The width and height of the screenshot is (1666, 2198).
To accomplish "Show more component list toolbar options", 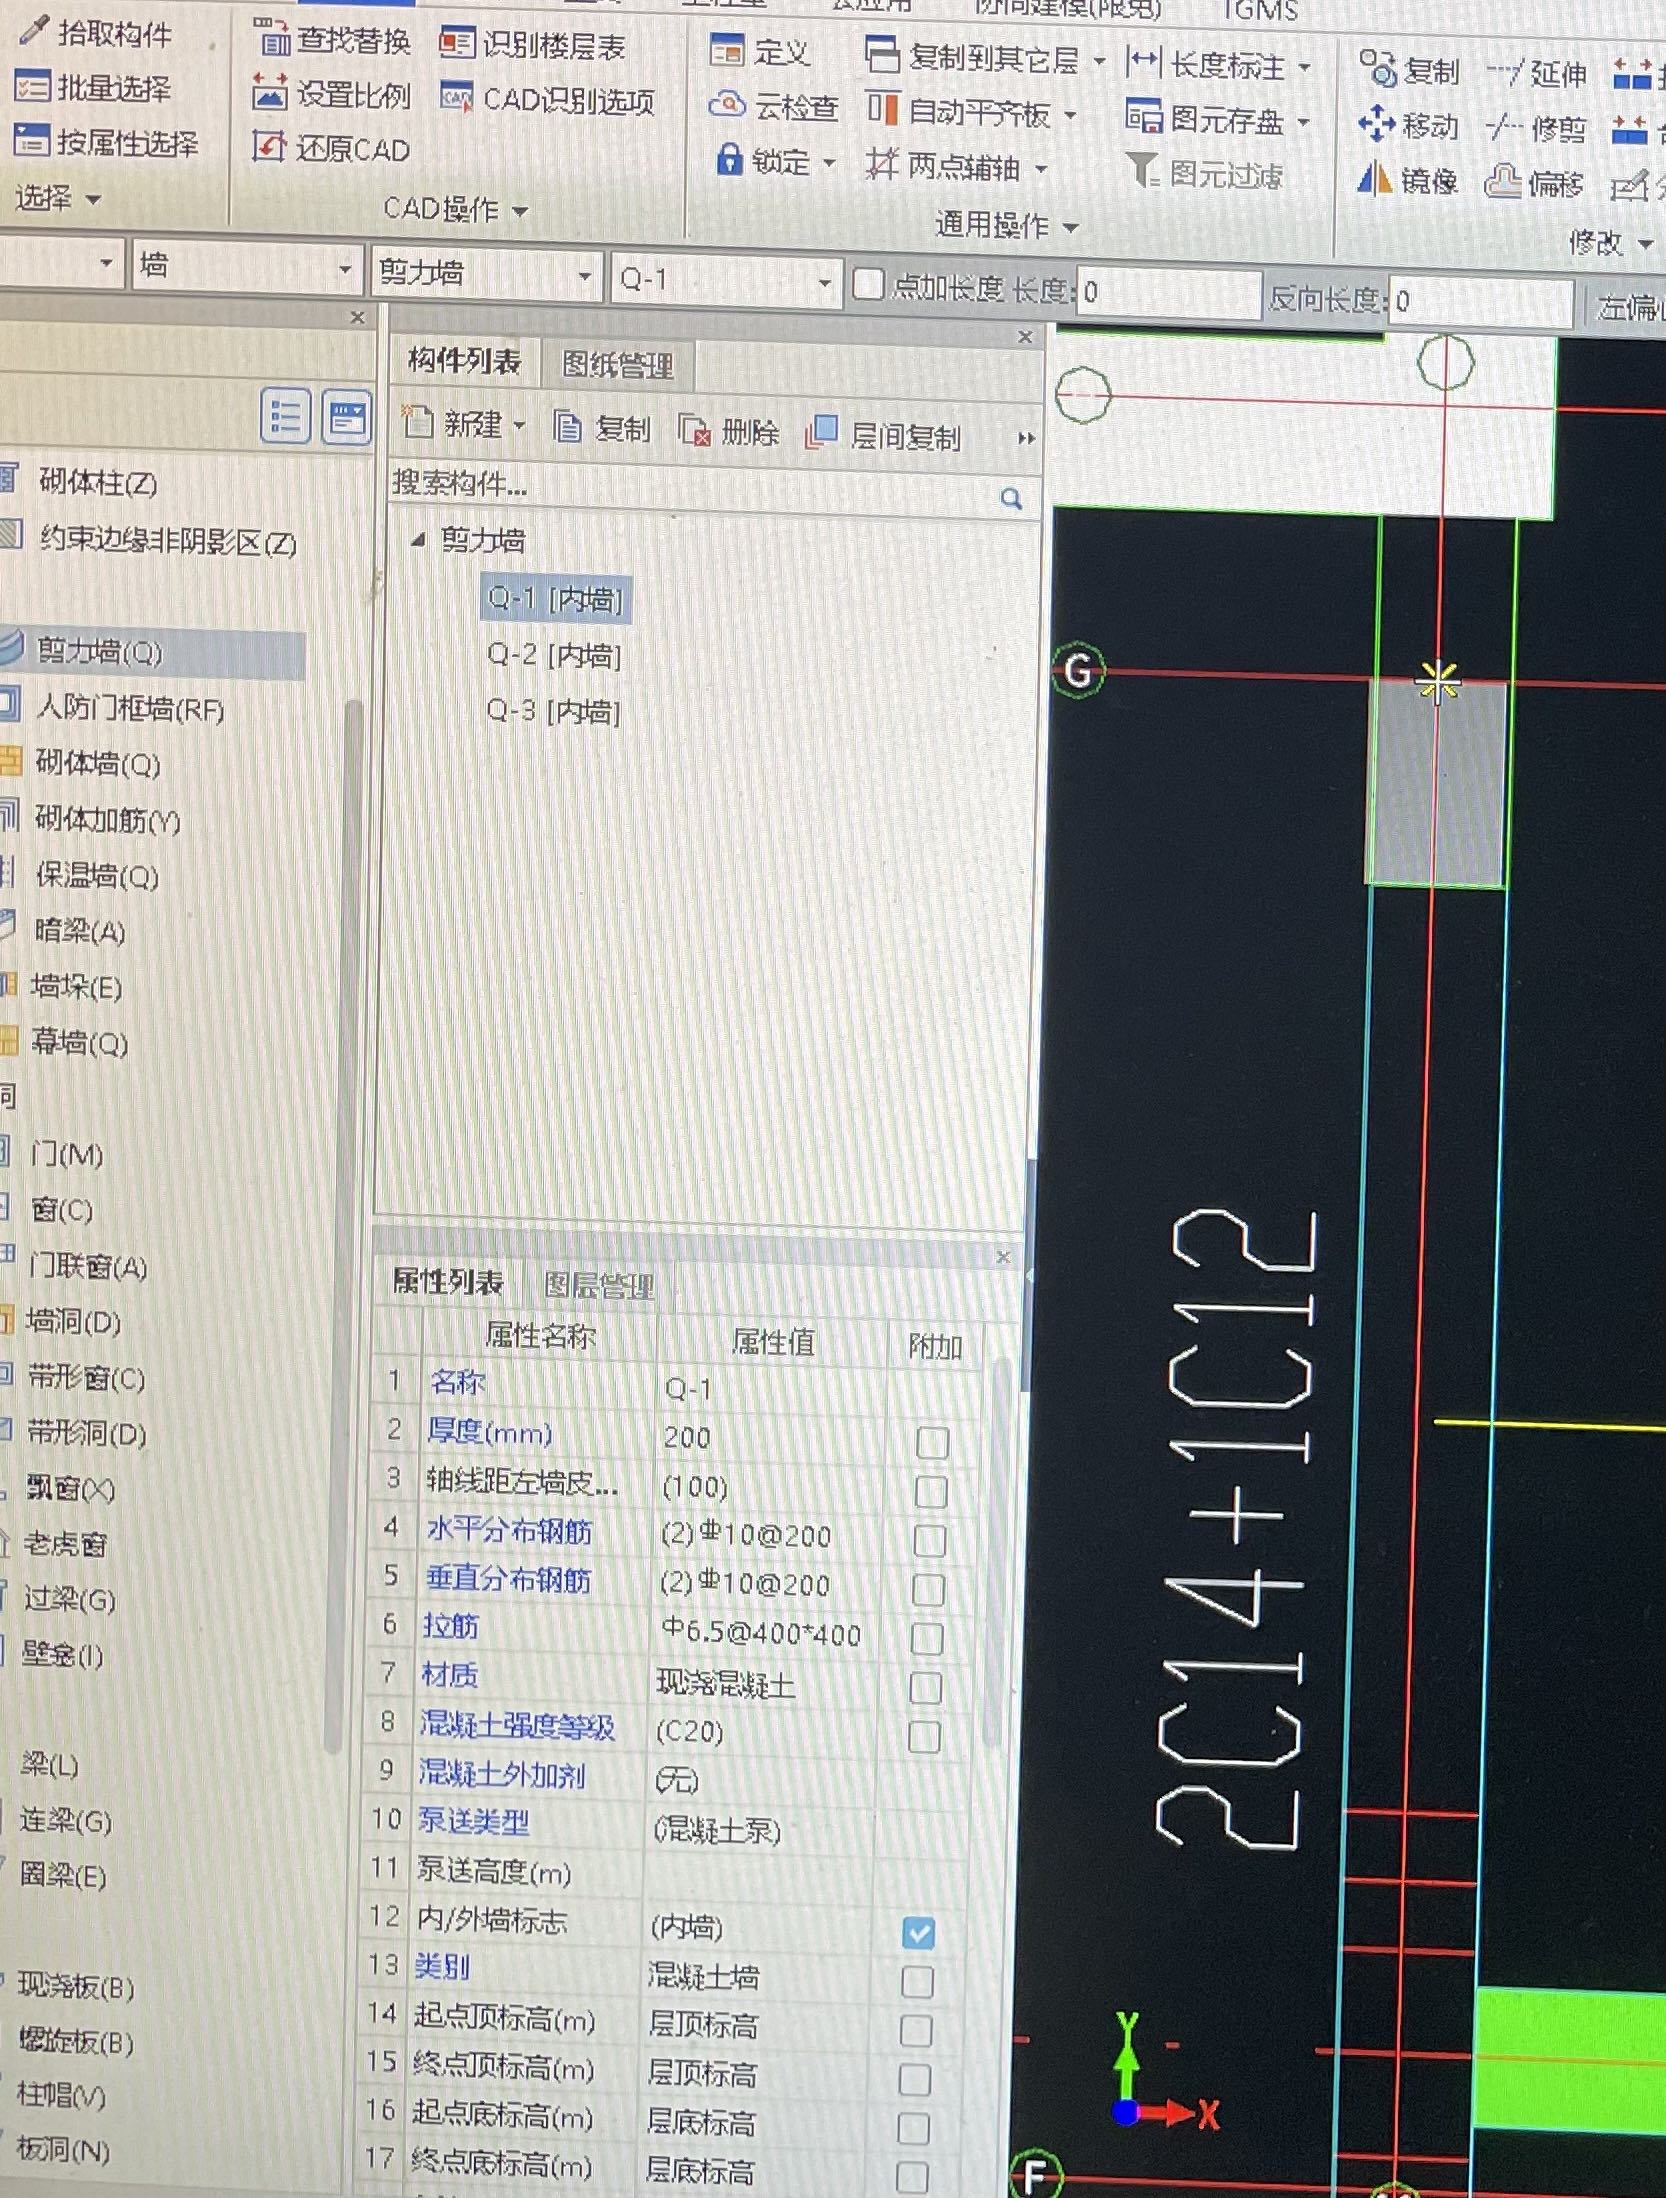I will 1026,438.
